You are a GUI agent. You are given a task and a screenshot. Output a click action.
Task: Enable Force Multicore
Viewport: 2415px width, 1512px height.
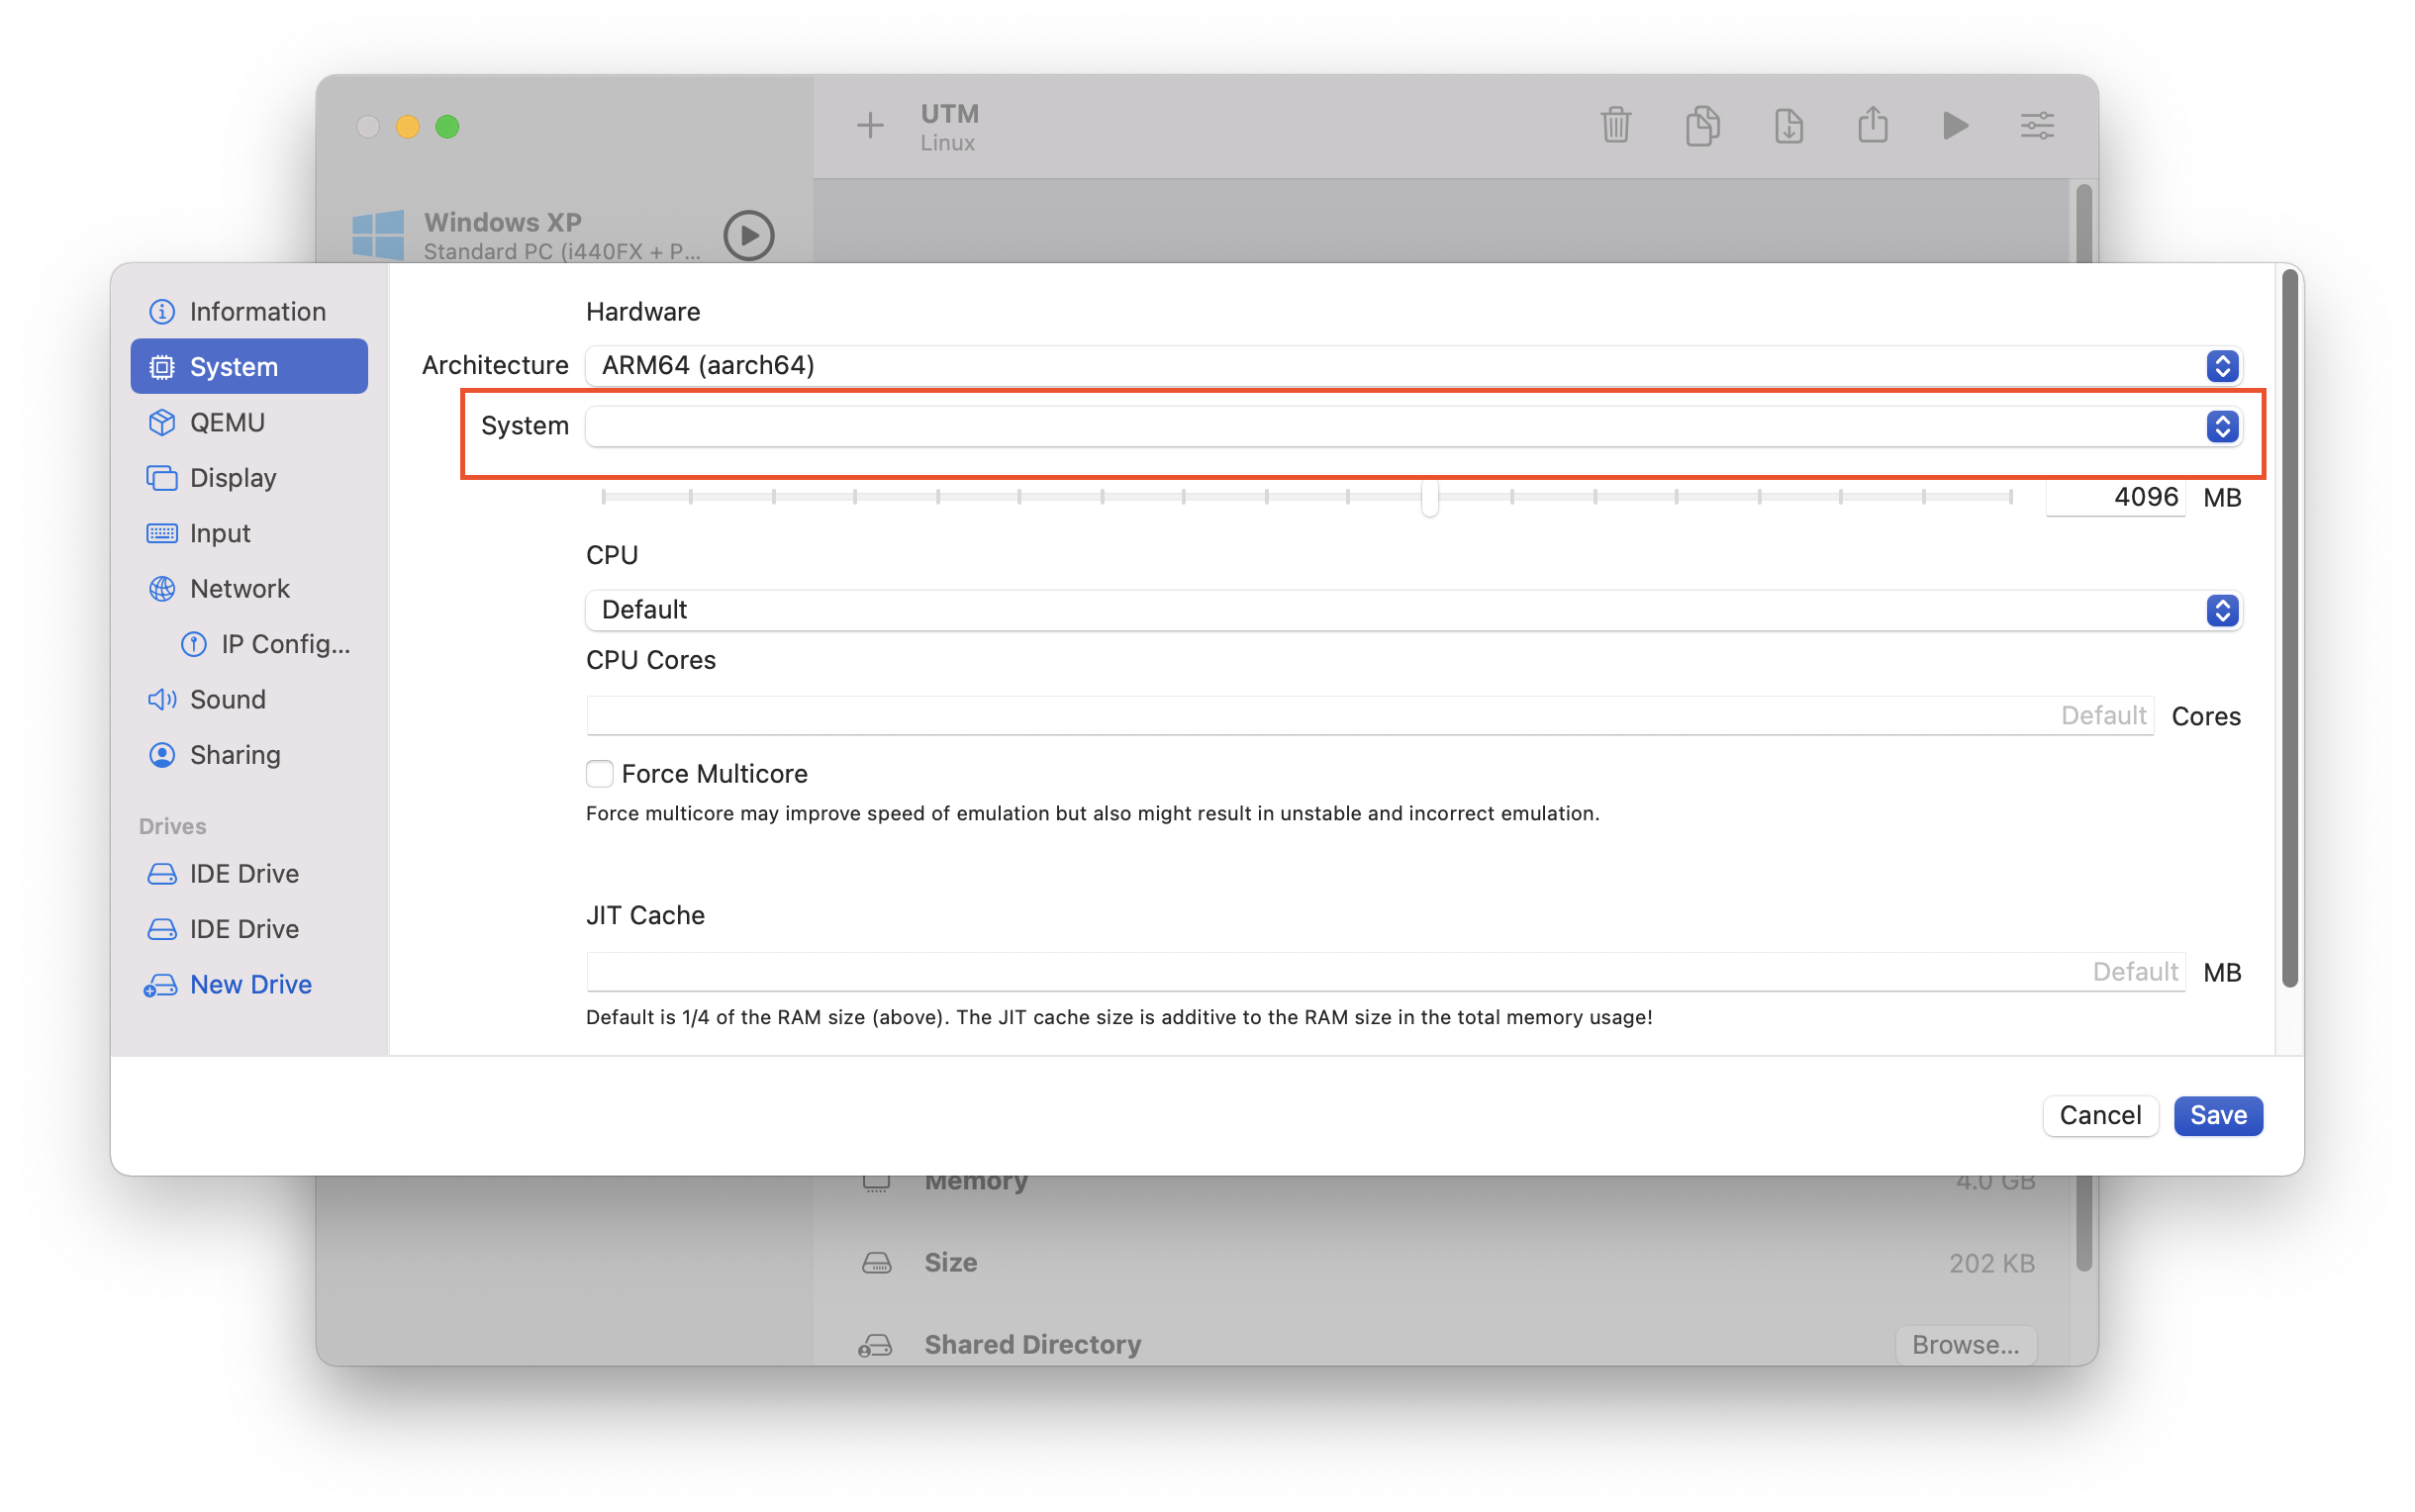coord(598,773)
